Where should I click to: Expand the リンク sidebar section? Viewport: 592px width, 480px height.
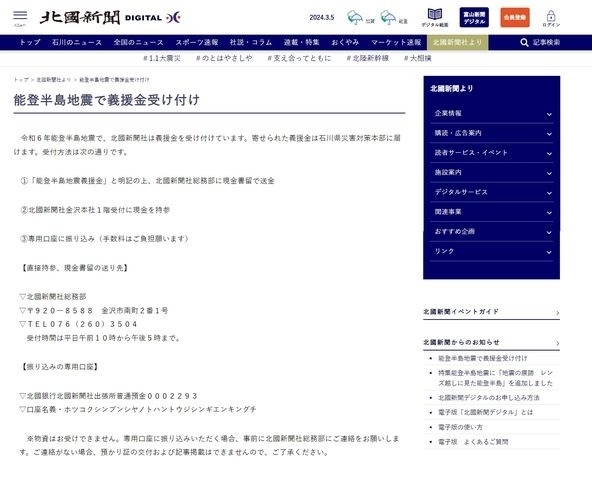click(x=492, y=251)
